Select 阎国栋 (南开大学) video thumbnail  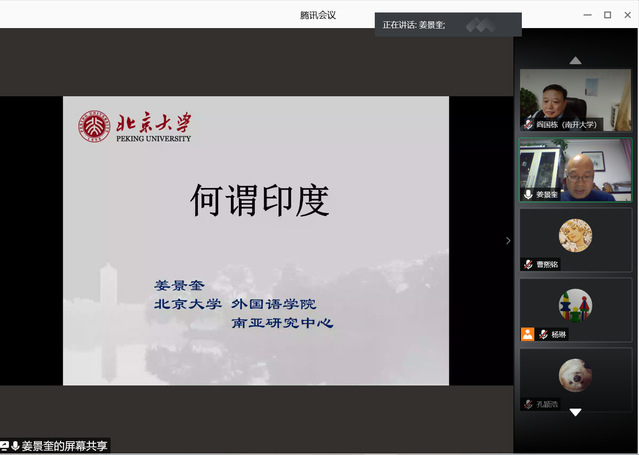575,100
